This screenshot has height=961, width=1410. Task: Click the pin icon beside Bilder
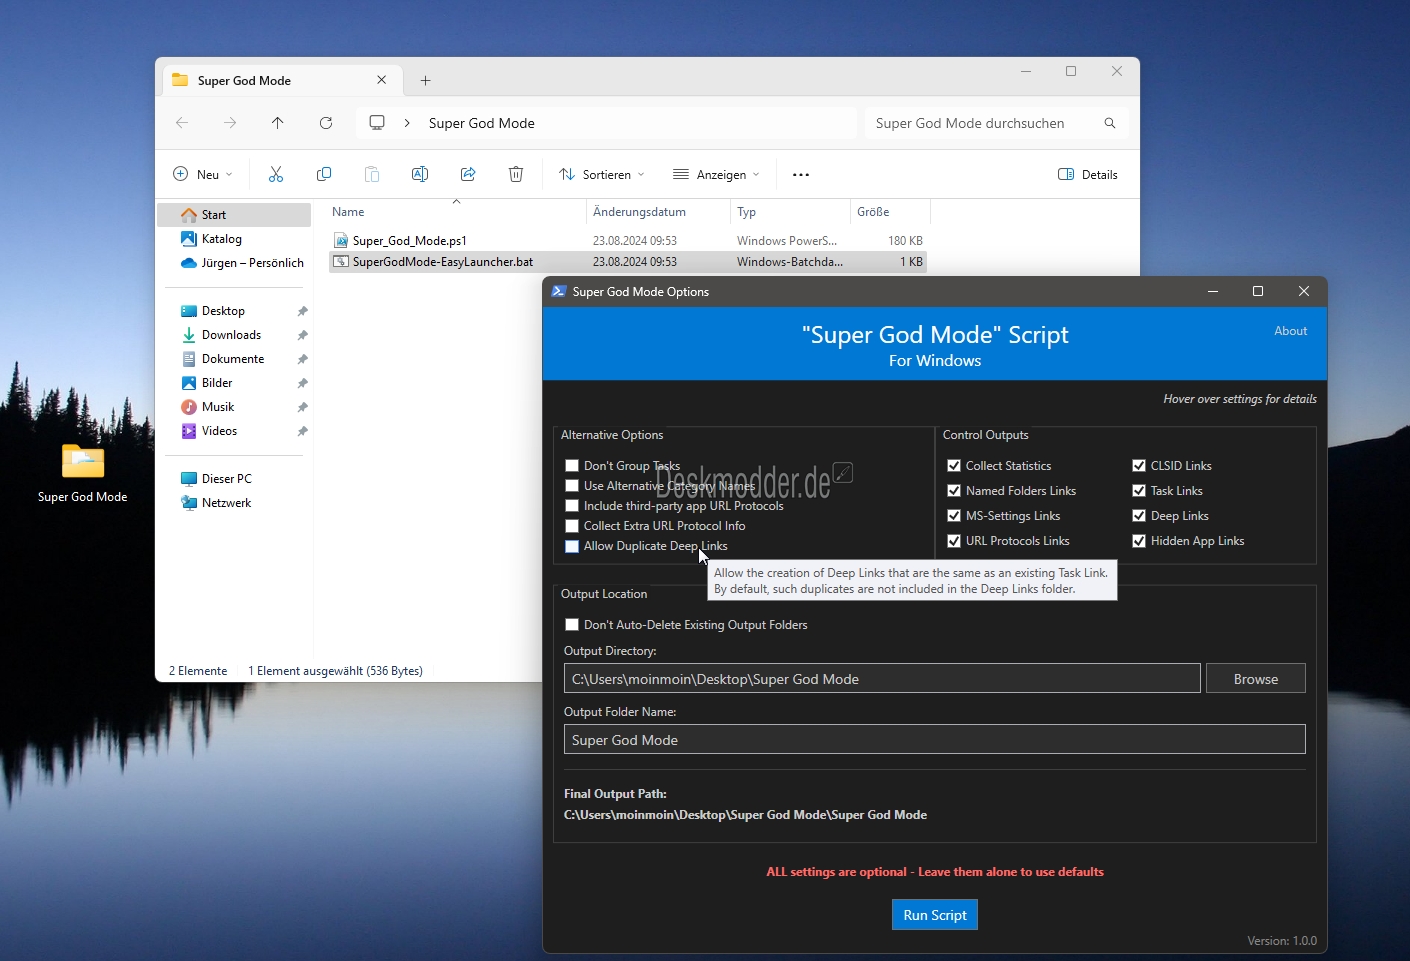[x=302, y=383]
